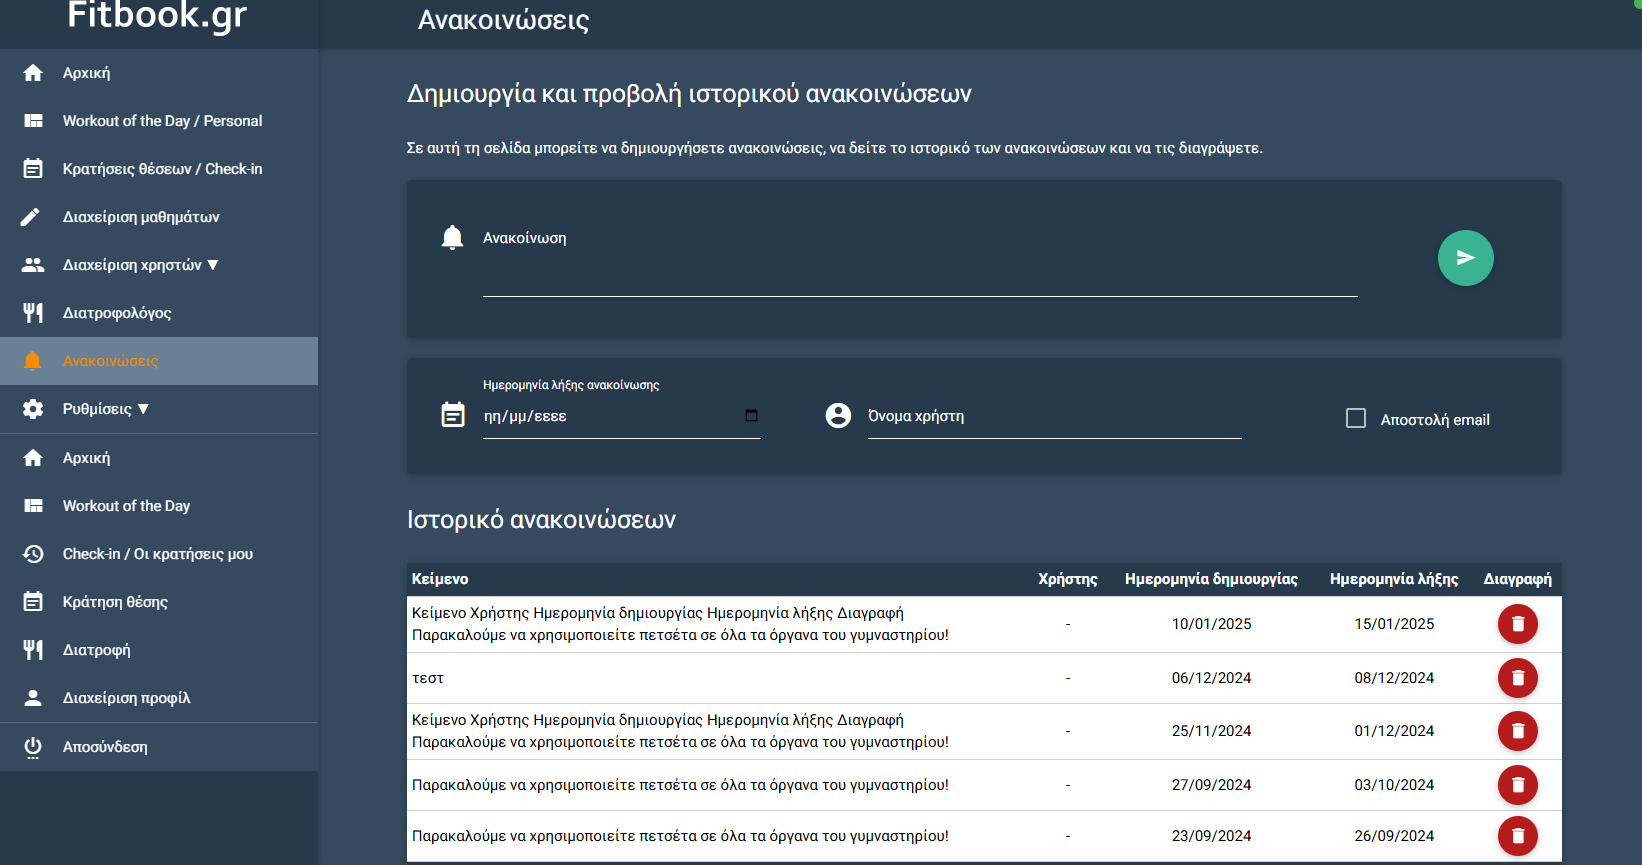1642x865 pixels.
Task: Delete the announcement created 27/09/2024
Action: (1517, 785)
